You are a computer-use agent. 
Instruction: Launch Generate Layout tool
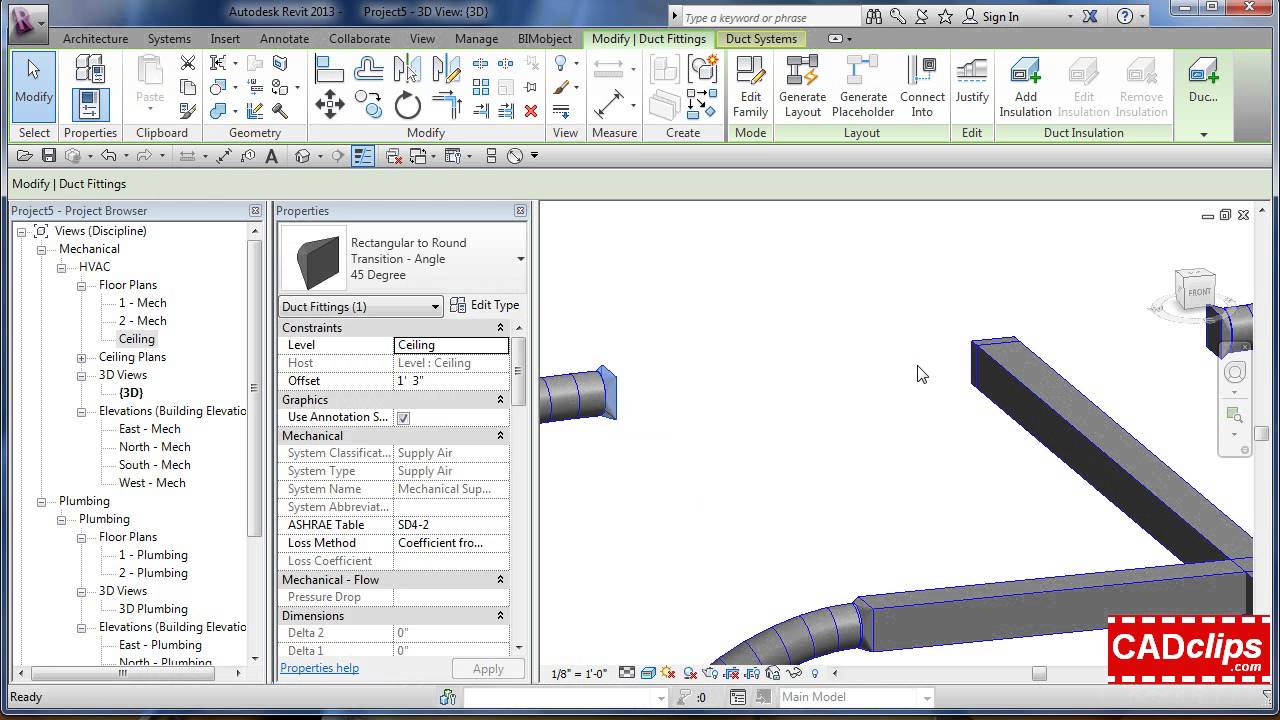[802, 86]
